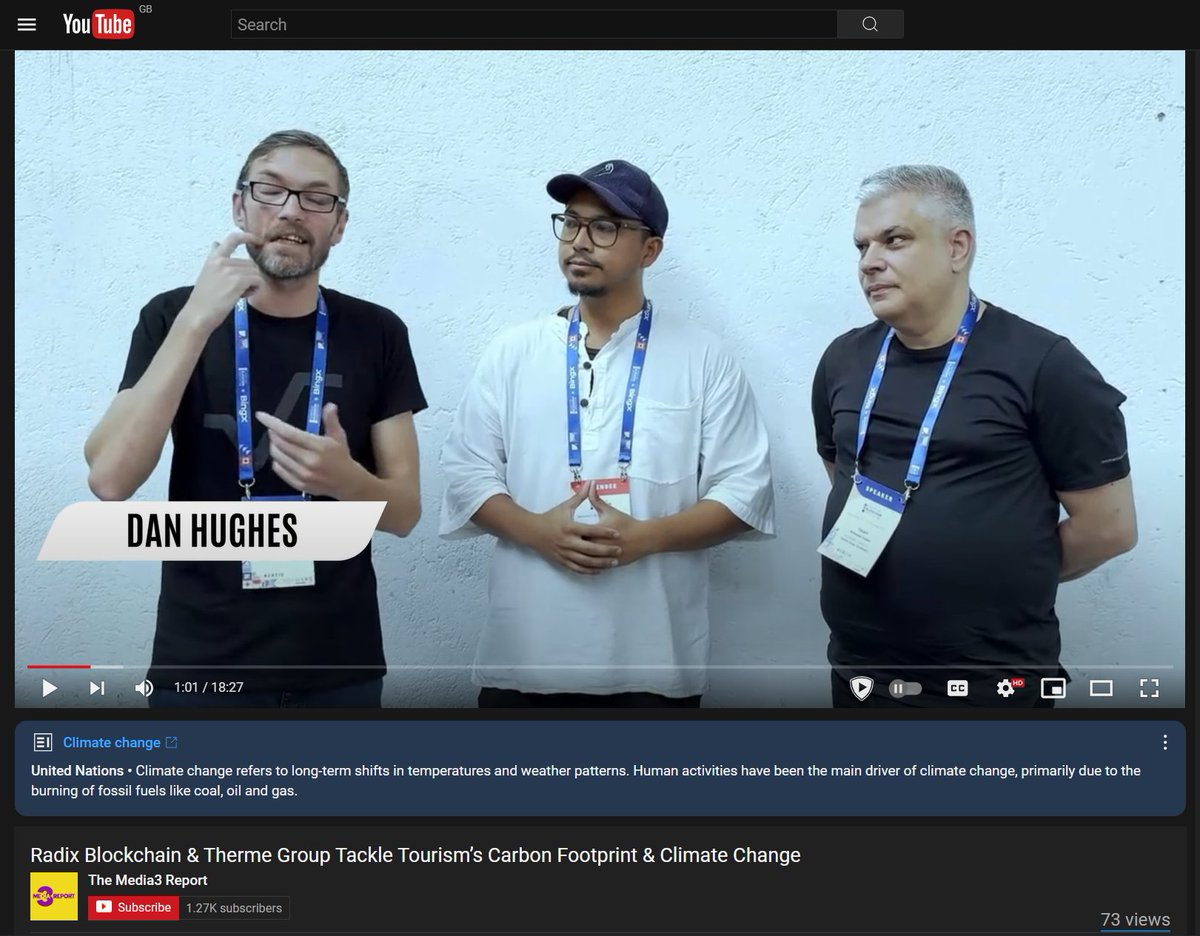Click the 73 views counter
Screen dimensions: 1200x936
tap(1135, 919)
